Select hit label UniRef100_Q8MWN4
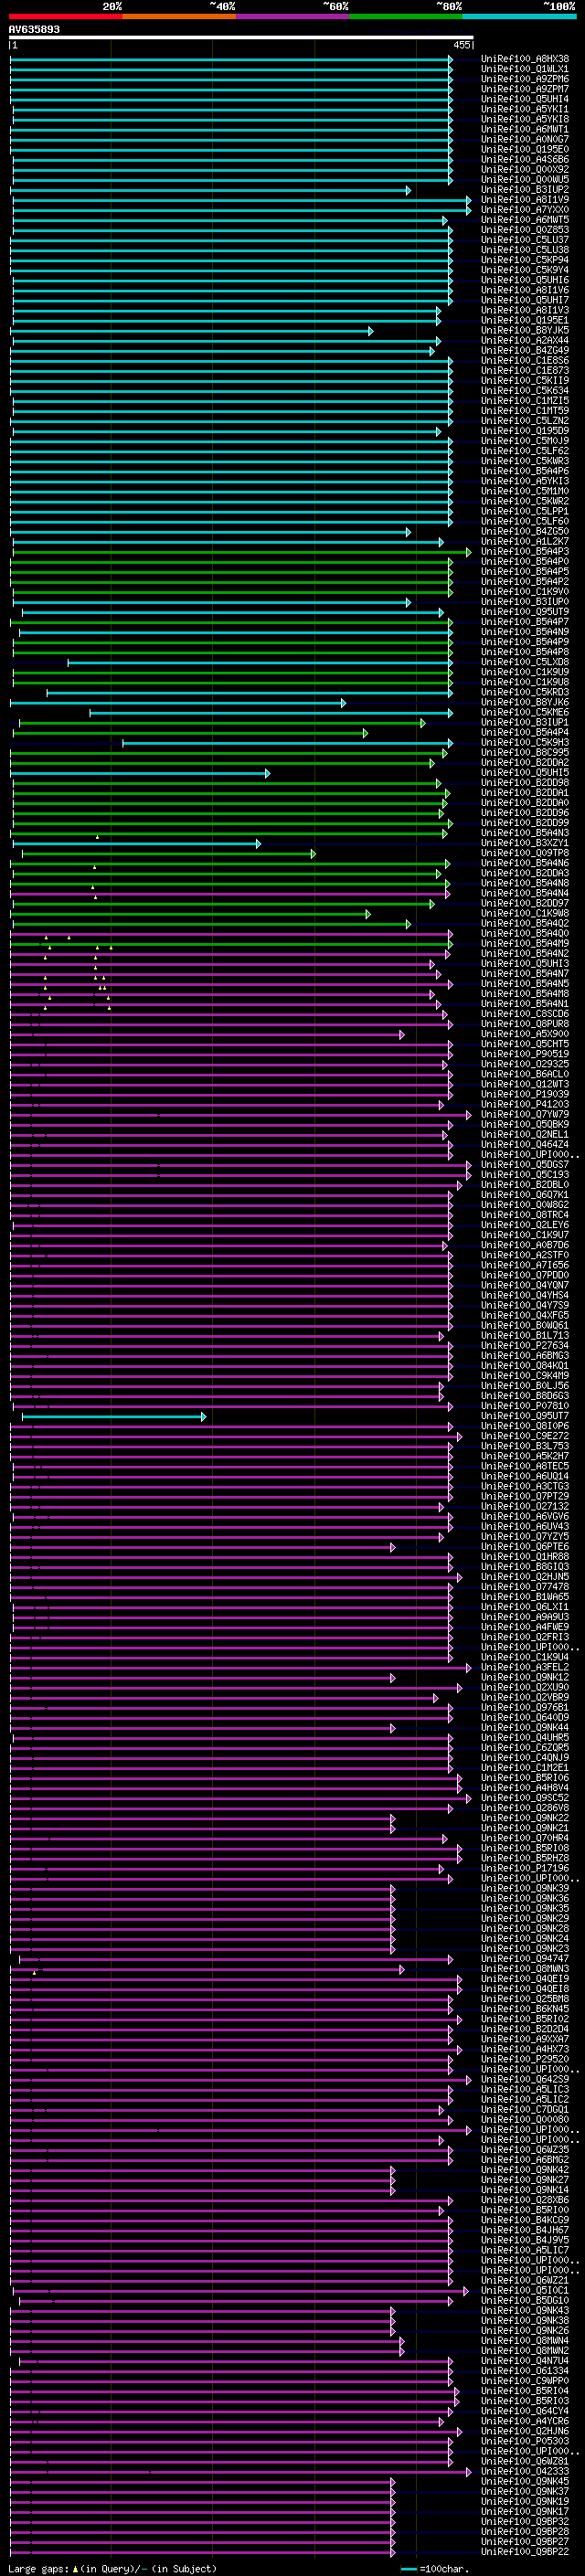This screenshot has width=585, height=2576. 525,2341
